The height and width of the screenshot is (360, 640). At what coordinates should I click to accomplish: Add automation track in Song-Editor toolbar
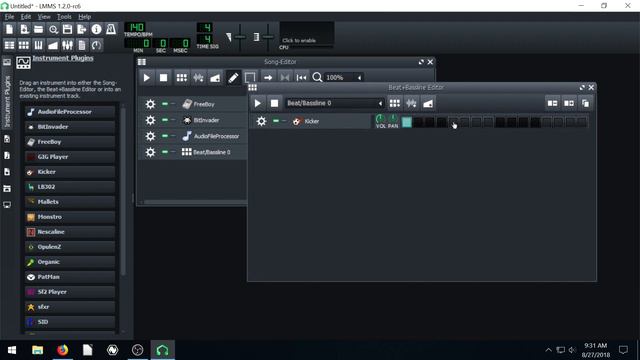[215, 78]
